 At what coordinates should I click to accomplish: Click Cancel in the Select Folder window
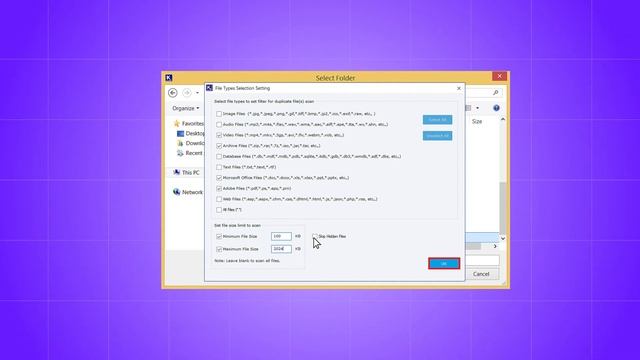tap(481, 274)
